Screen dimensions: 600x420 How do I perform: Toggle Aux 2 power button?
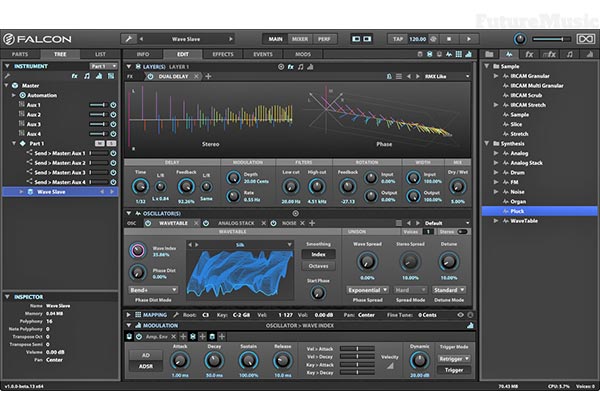pyautogui.click(x=113, y=114)
